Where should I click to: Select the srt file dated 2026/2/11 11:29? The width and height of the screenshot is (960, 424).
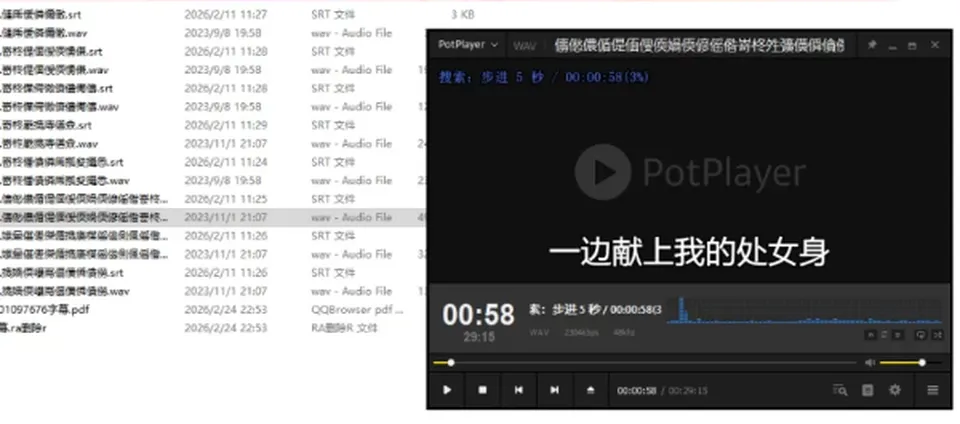pos(46,125)
